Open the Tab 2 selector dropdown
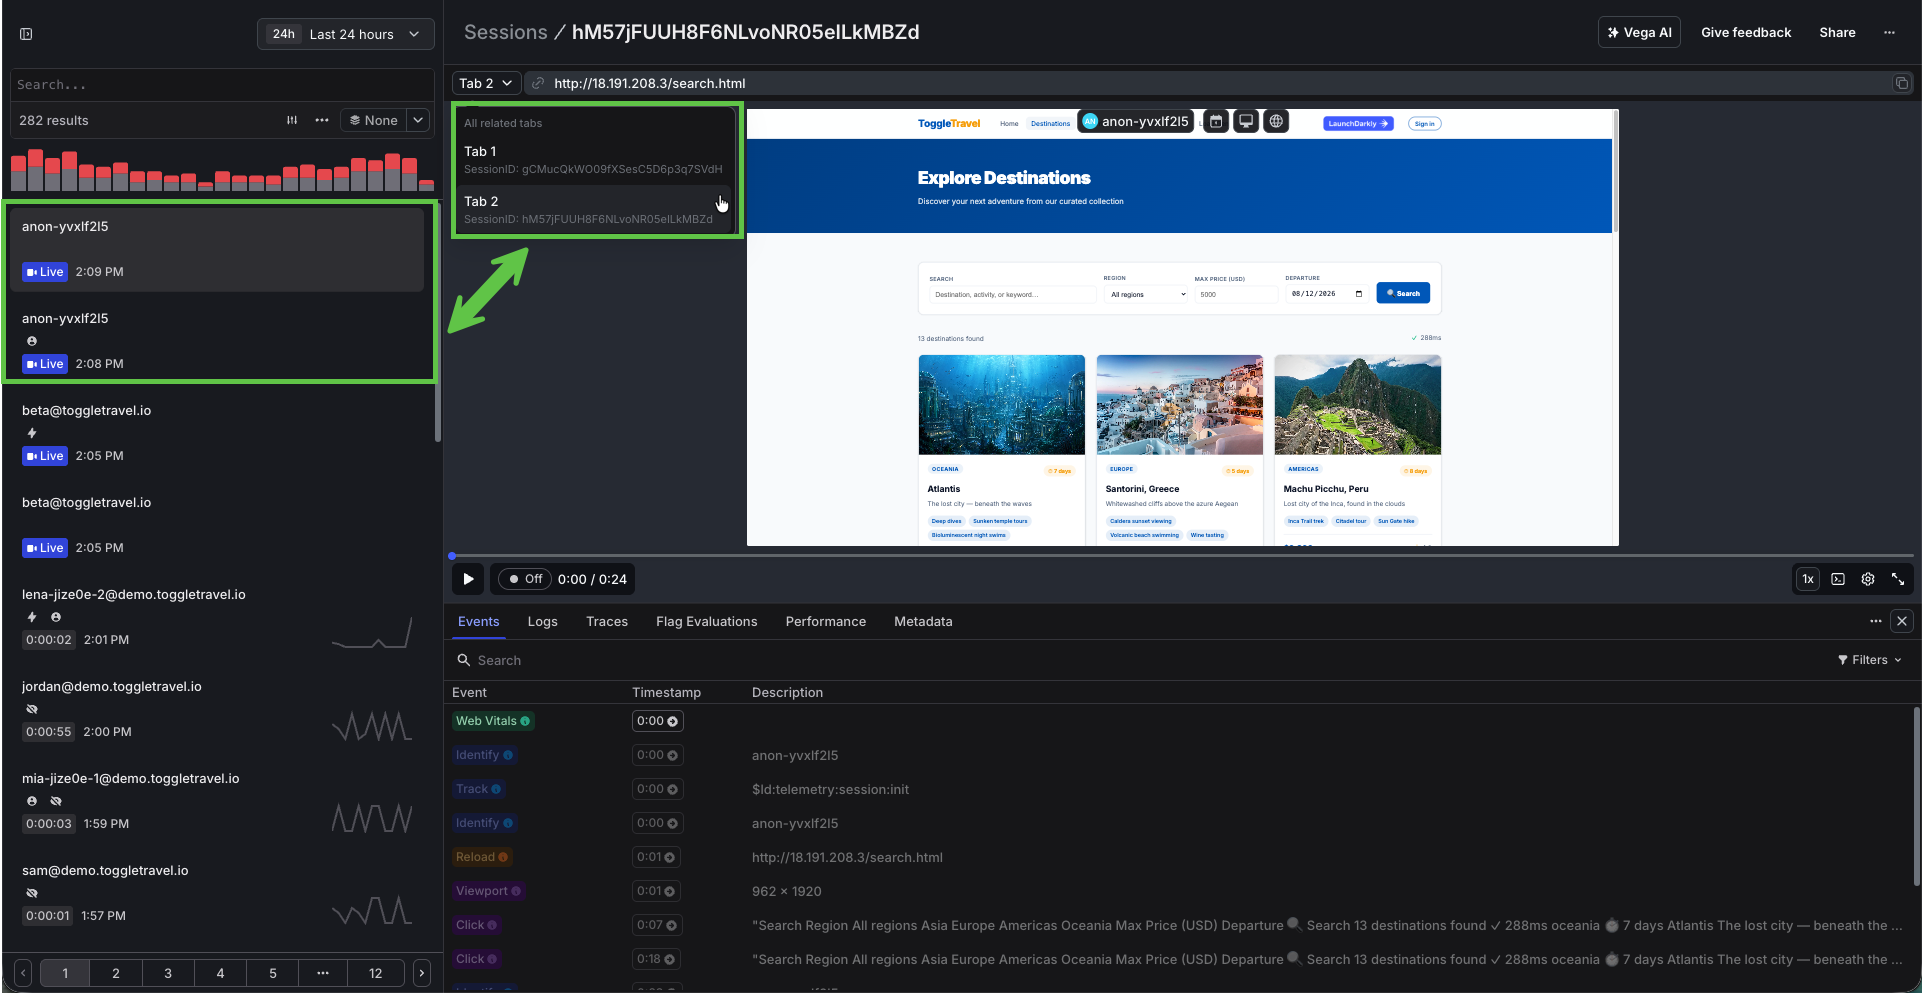The height and width of the screenshot is (993, 1922). (x=486, y=83)
